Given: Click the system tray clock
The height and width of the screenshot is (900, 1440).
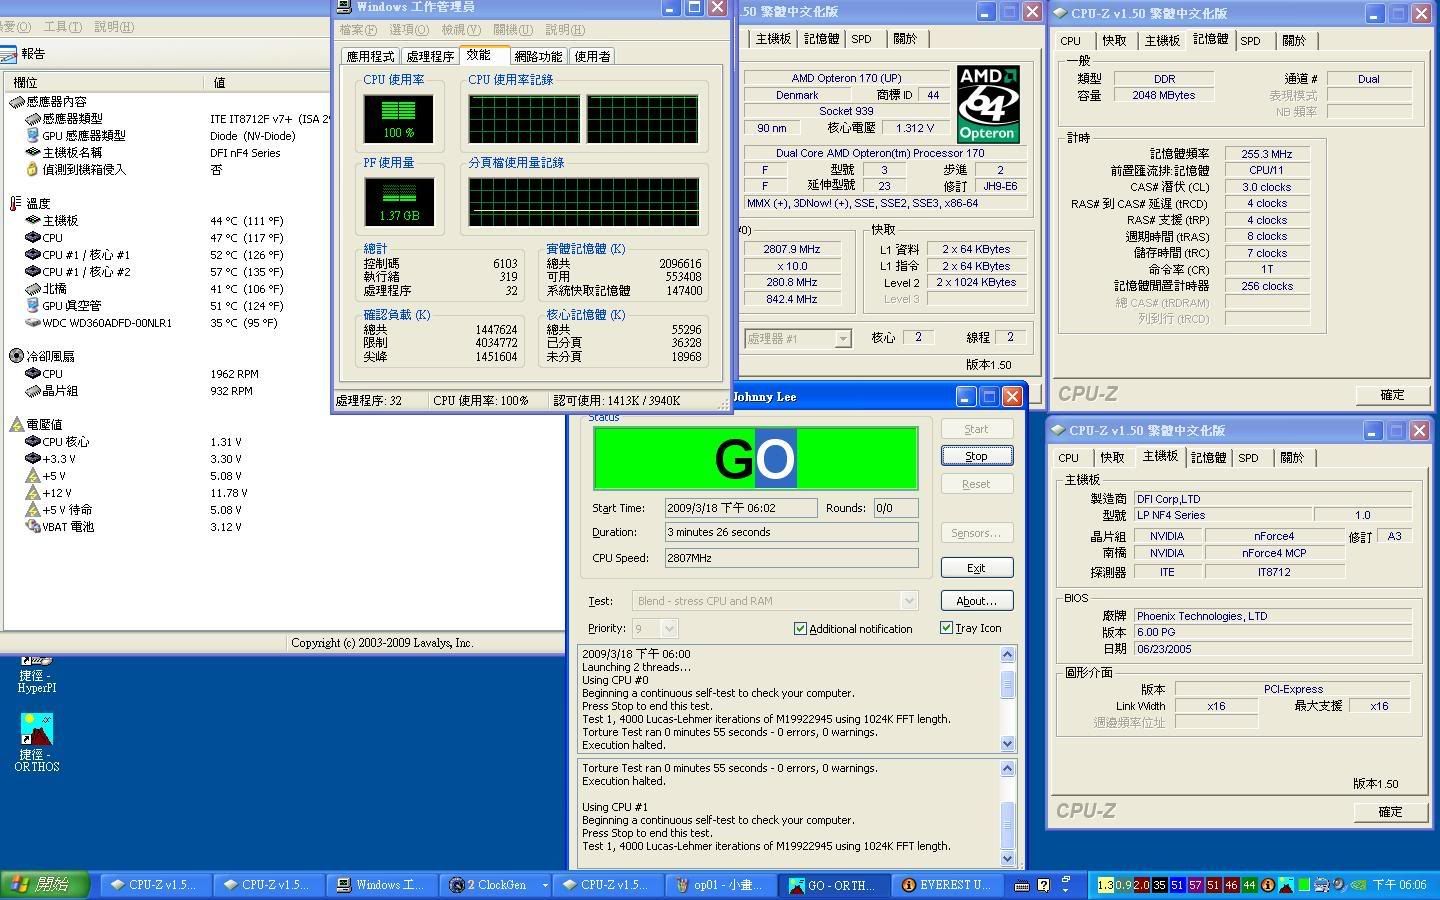Looking at the screenshot, I should 1400,885.
